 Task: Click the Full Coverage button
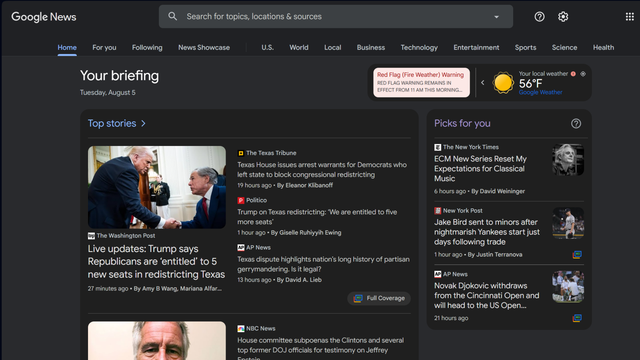pyautogui.click(x=379, y=298)
